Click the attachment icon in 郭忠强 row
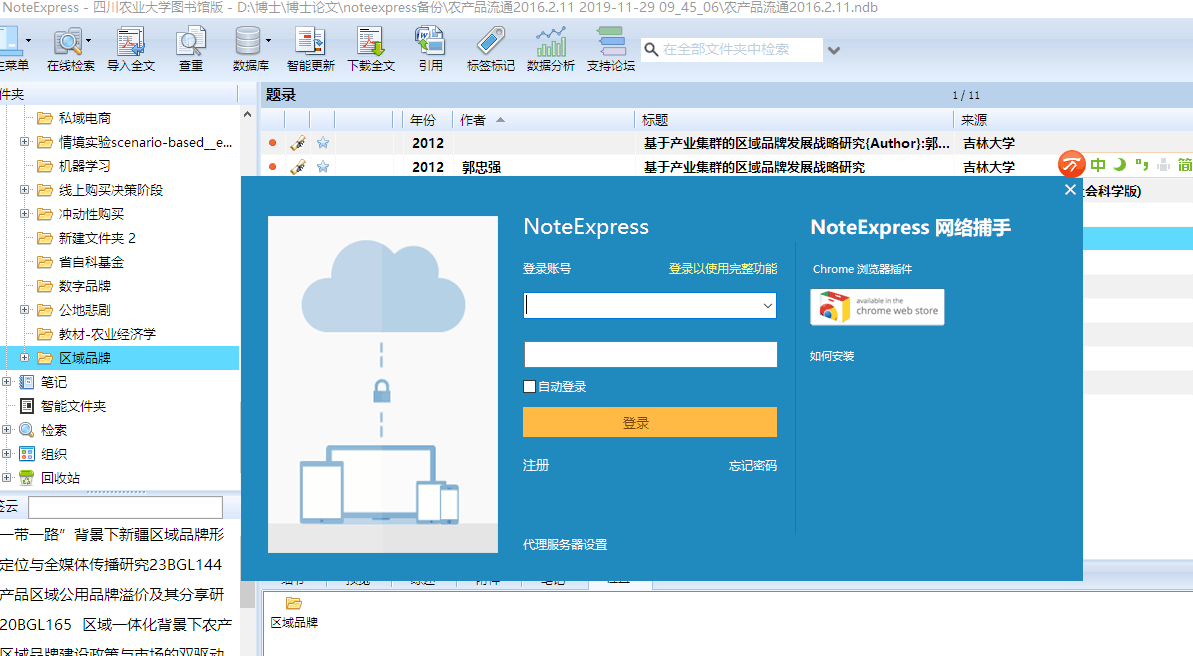This screenshot has height=656, width=1193. pos(297,167)
